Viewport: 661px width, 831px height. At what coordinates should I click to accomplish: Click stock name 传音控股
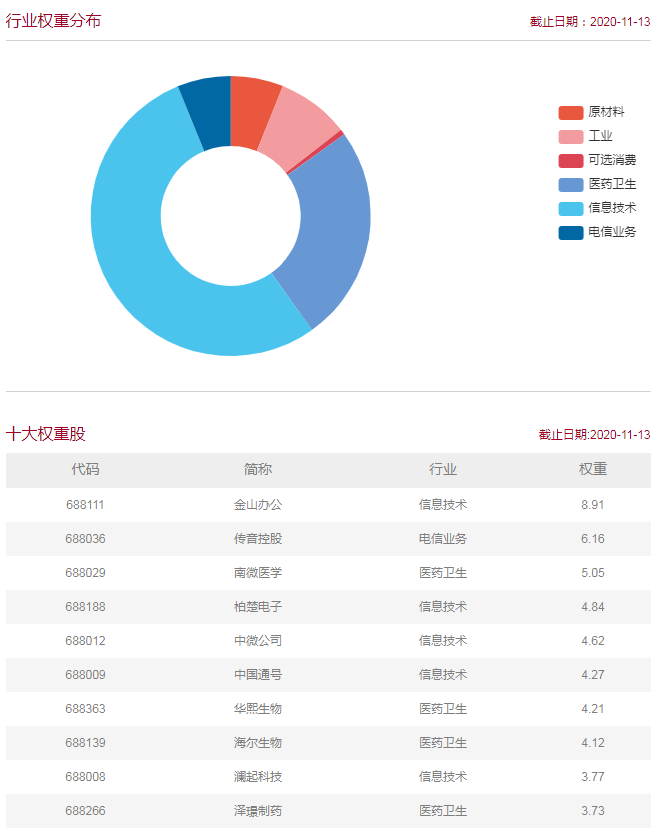[x=258, y=539]
